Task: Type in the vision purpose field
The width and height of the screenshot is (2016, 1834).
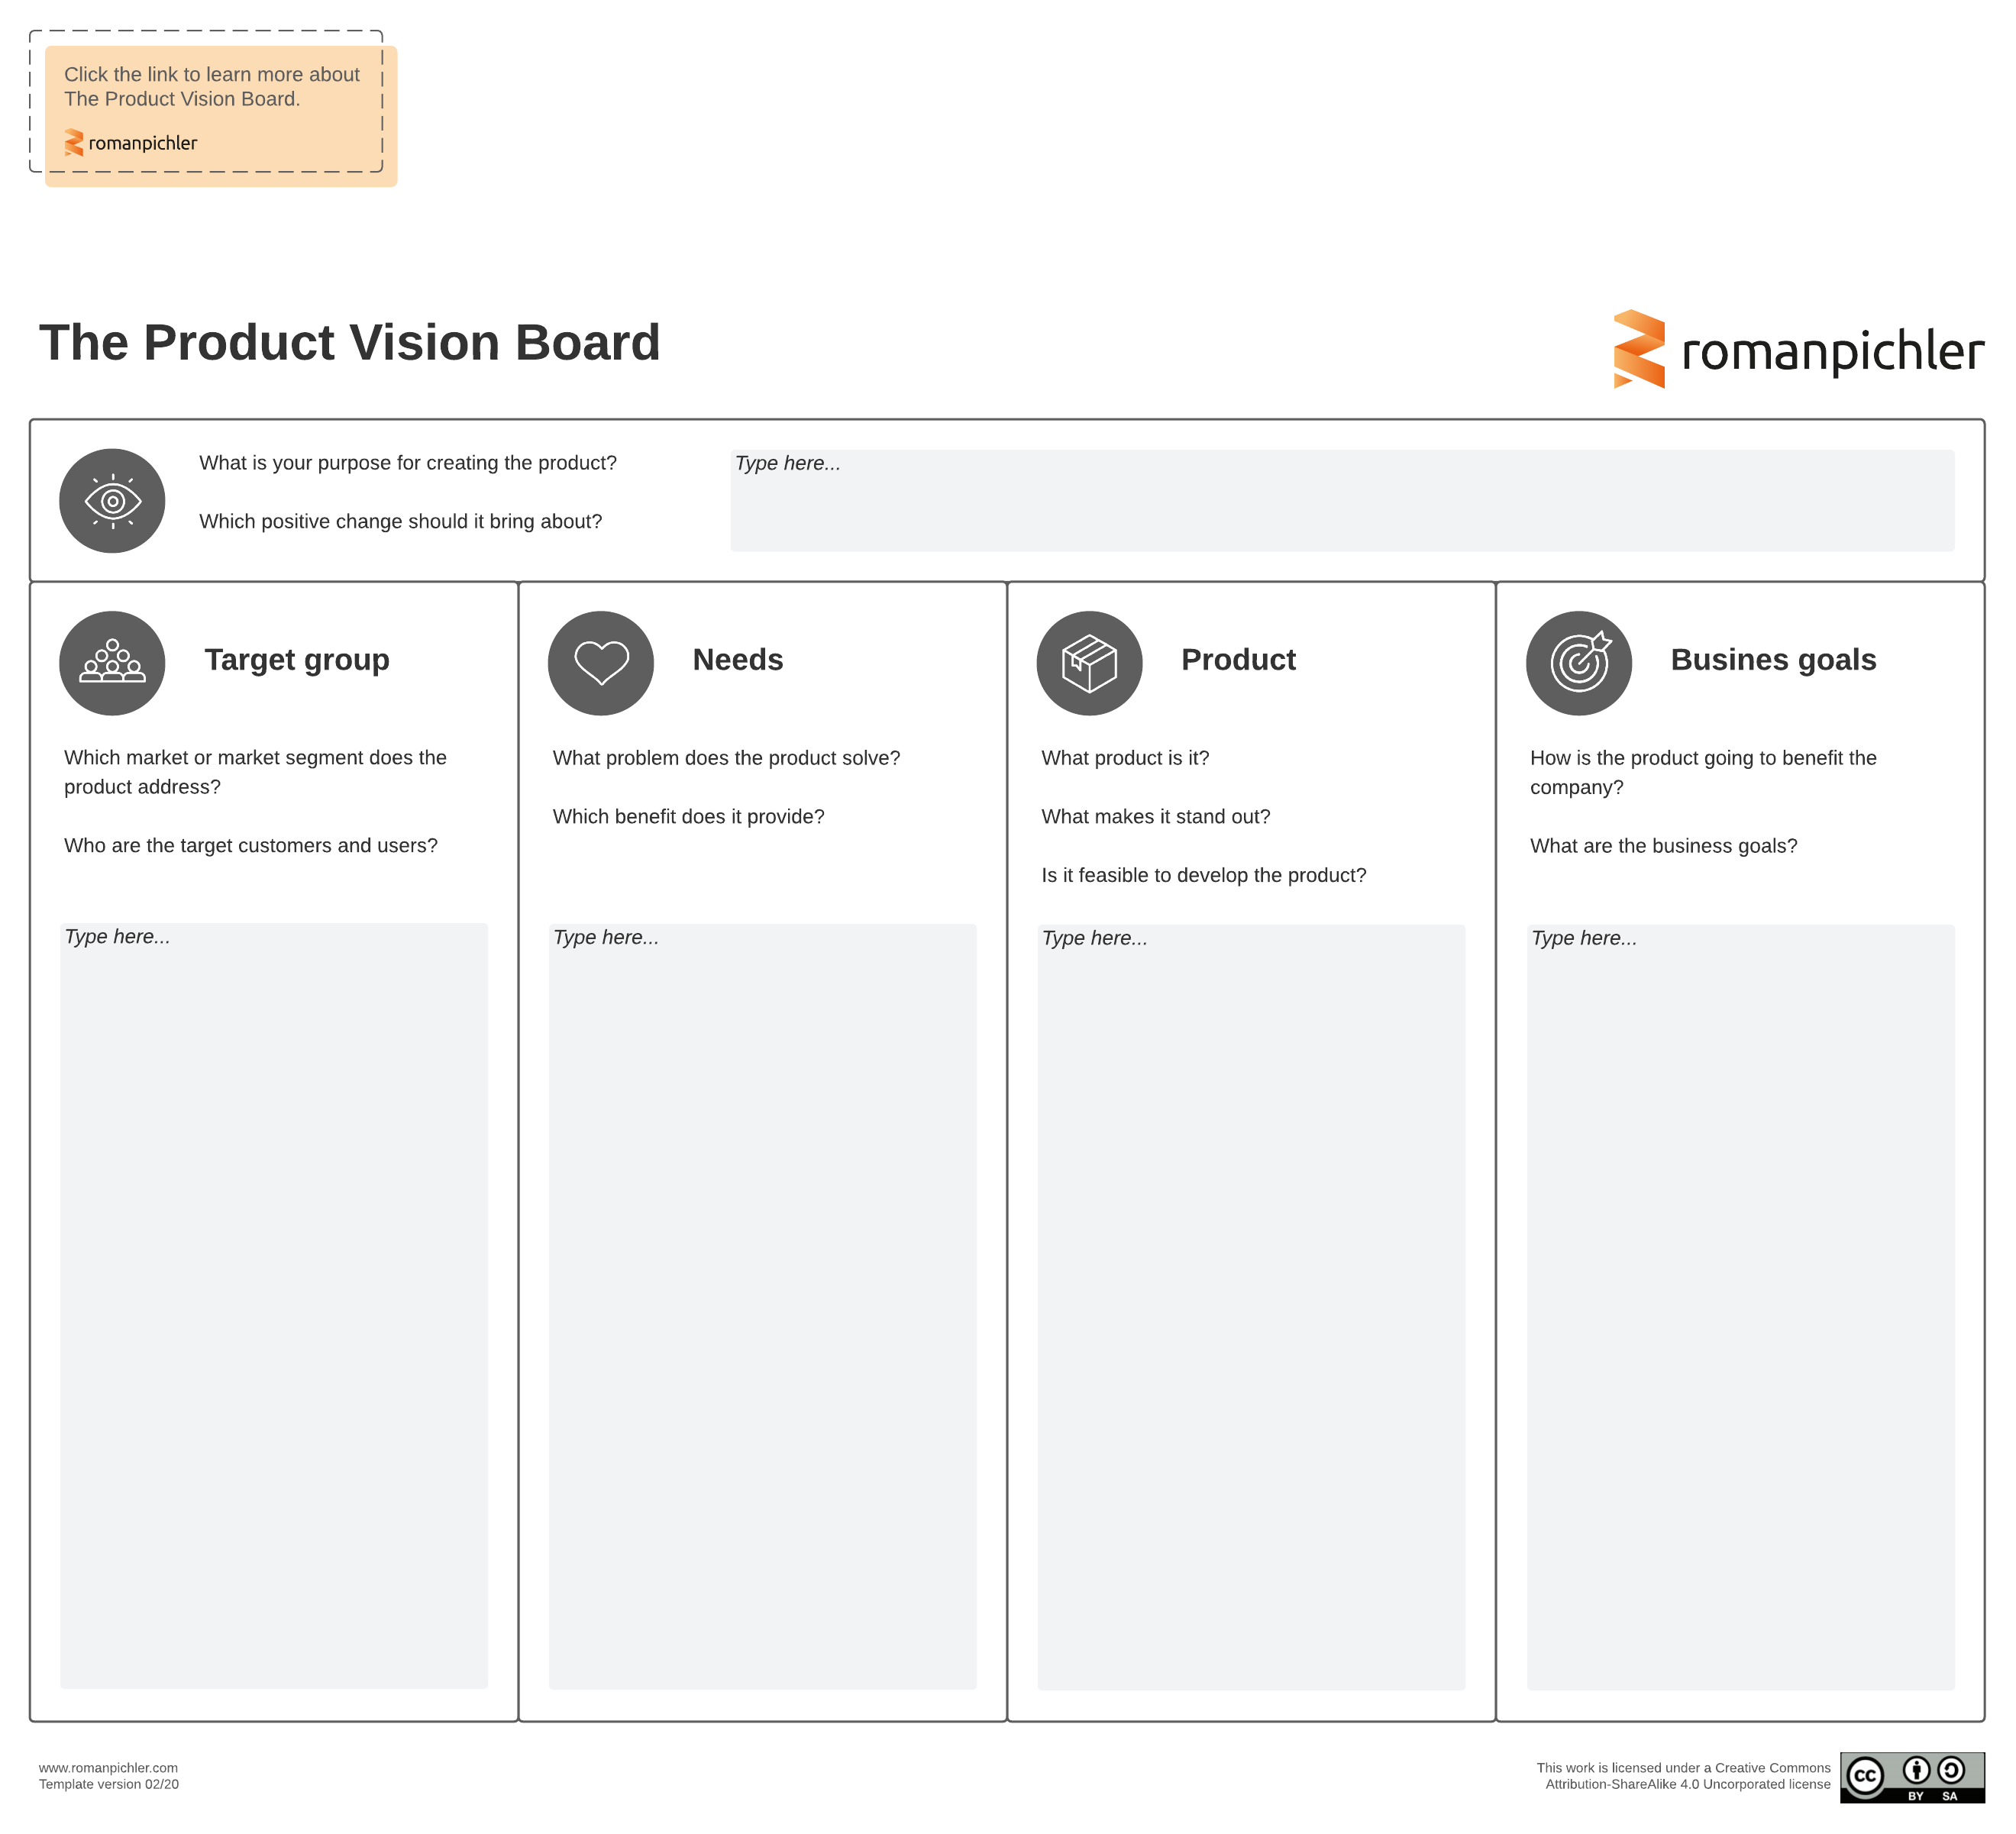Action: click(x=1342, y=500)
